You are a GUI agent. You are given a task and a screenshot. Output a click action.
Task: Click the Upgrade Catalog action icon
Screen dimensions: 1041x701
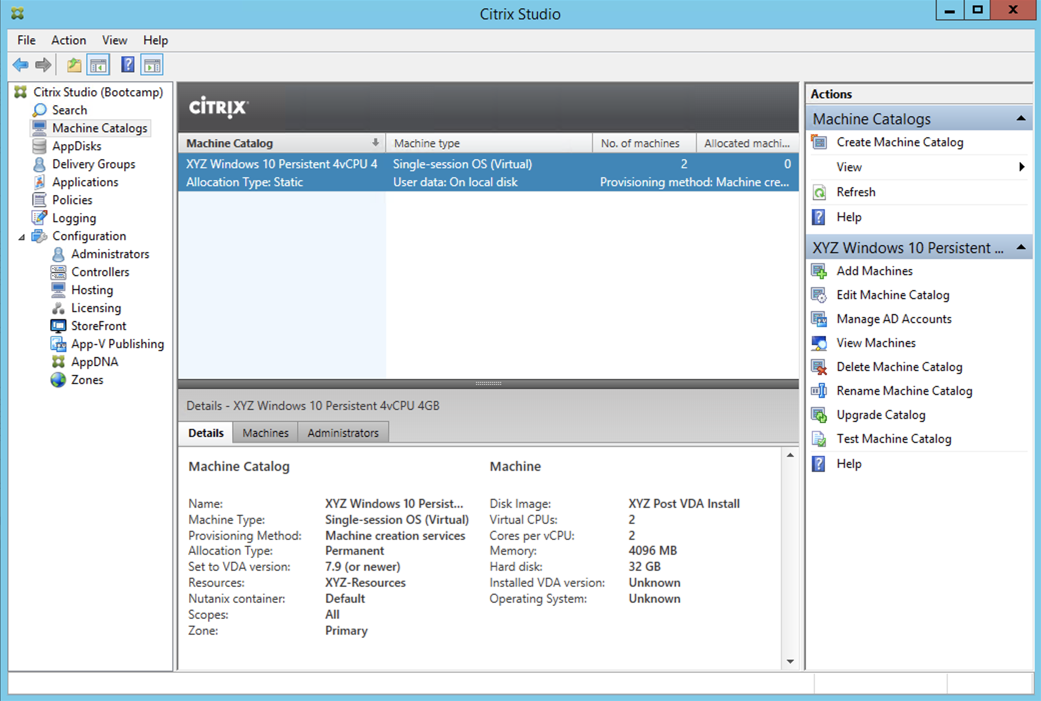pos(819,415)
